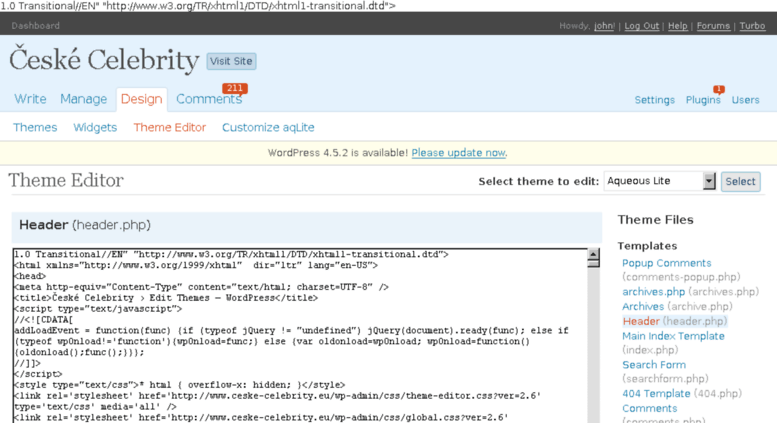Viewport: 777px width, 423px height.
Task: Open the Header template file
Action: 641,321
